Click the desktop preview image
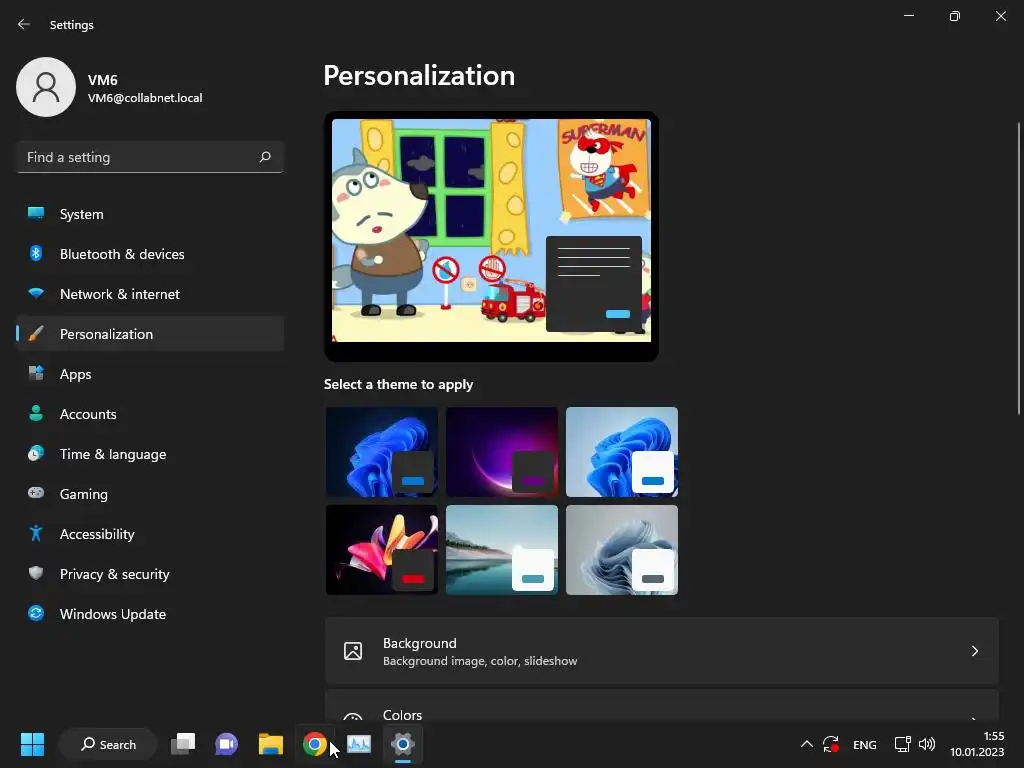The width and height of the screenshot is (1024, 768). (491, 230)
